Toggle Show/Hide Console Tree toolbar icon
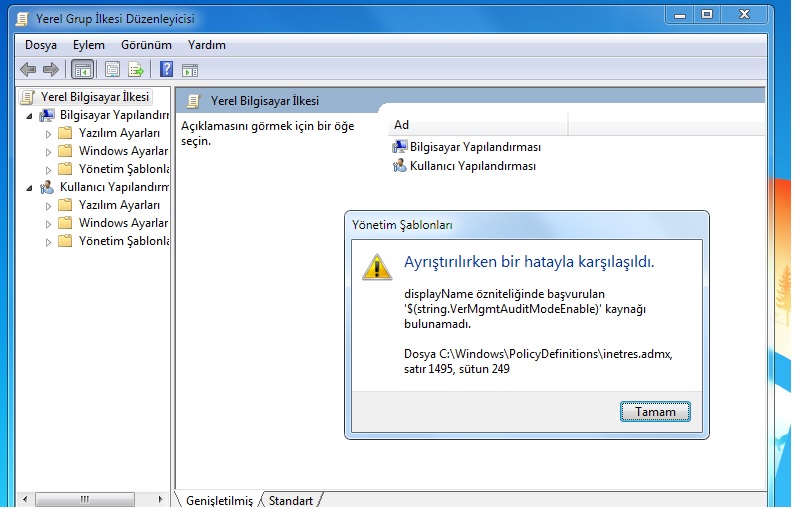The height and width of the screenshot is (509, 793). (x=82, y=69)
